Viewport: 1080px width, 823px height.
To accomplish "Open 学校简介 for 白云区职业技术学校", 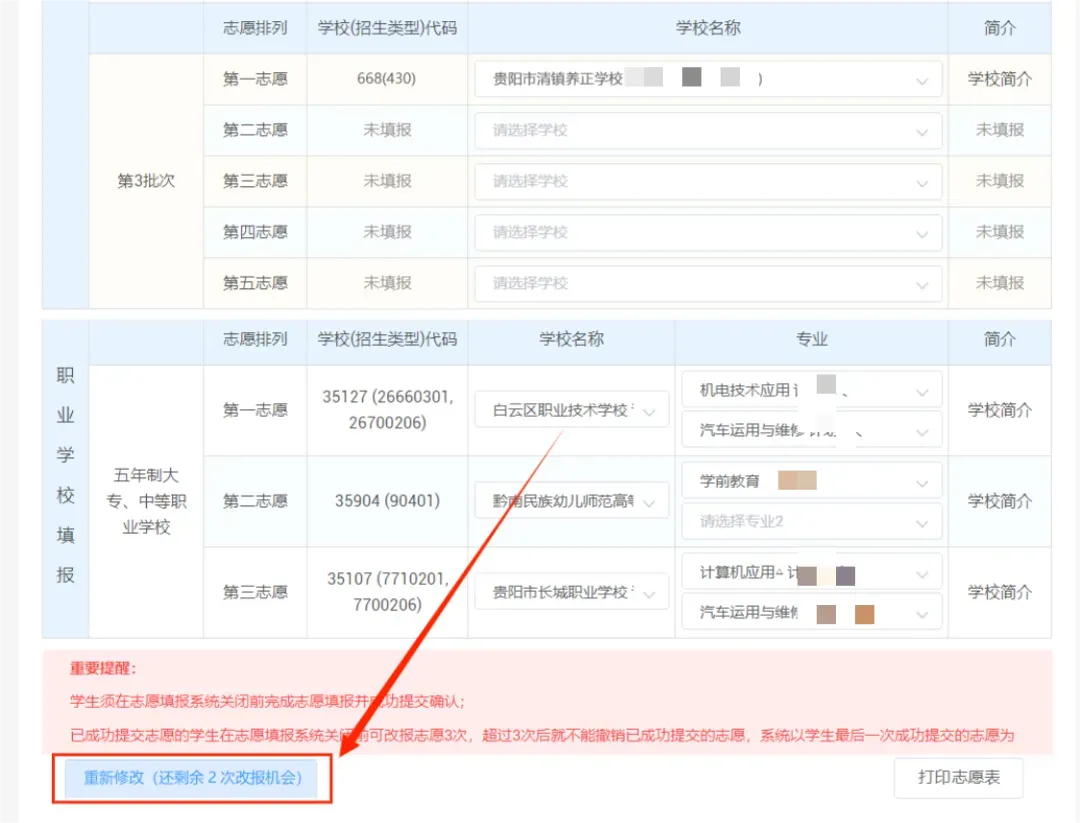I will [x=999, y=409].
